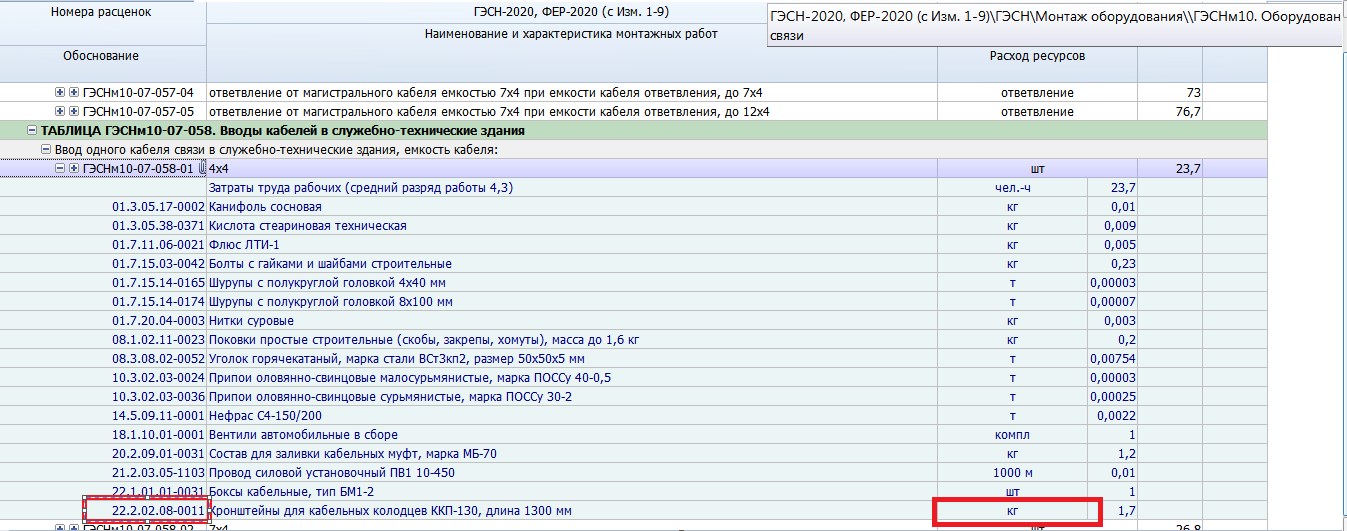Expand the plus box adjacent to code ГЭСНм10-07-057-04

click(74, 93)
